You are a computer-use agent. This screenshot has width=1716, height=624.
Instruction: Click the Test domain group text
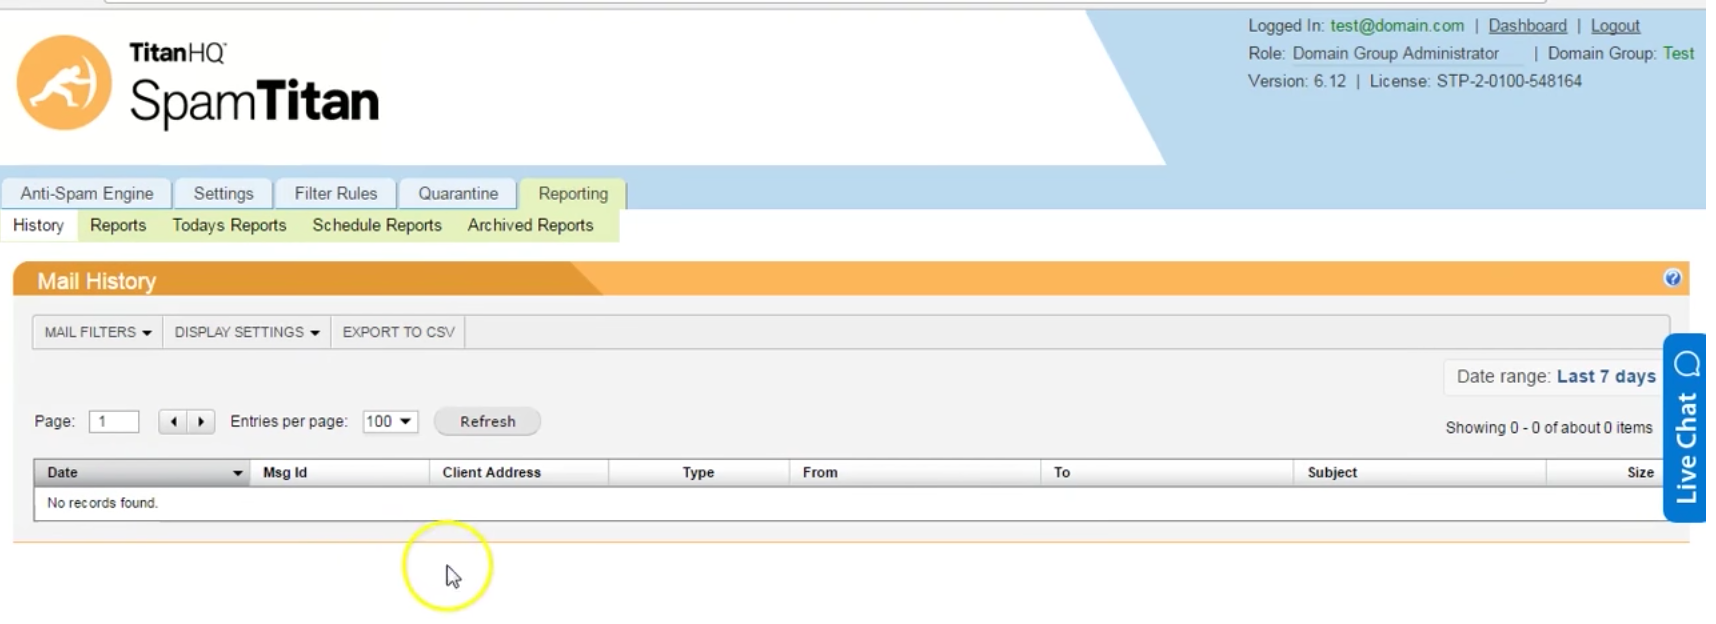tap(1678, 54)
